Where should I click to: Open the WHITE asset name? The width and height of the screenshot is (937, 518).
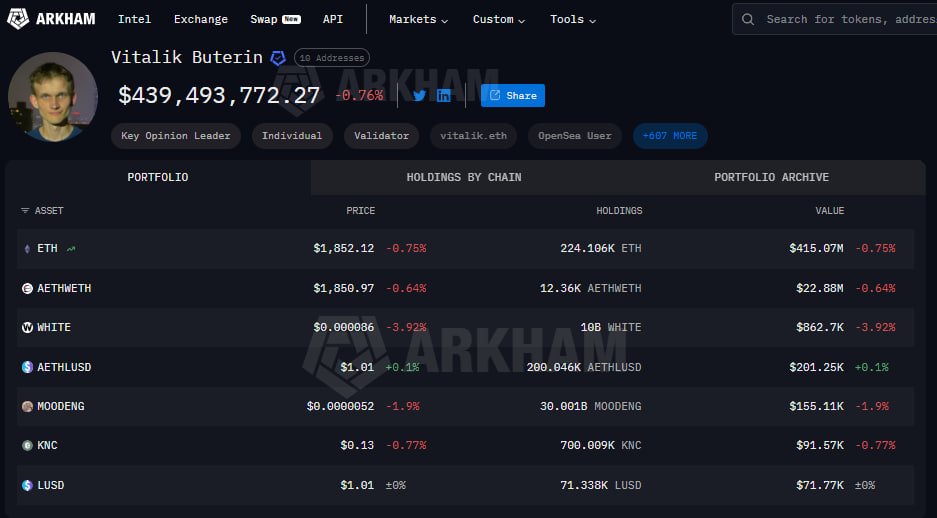[54, 327]
